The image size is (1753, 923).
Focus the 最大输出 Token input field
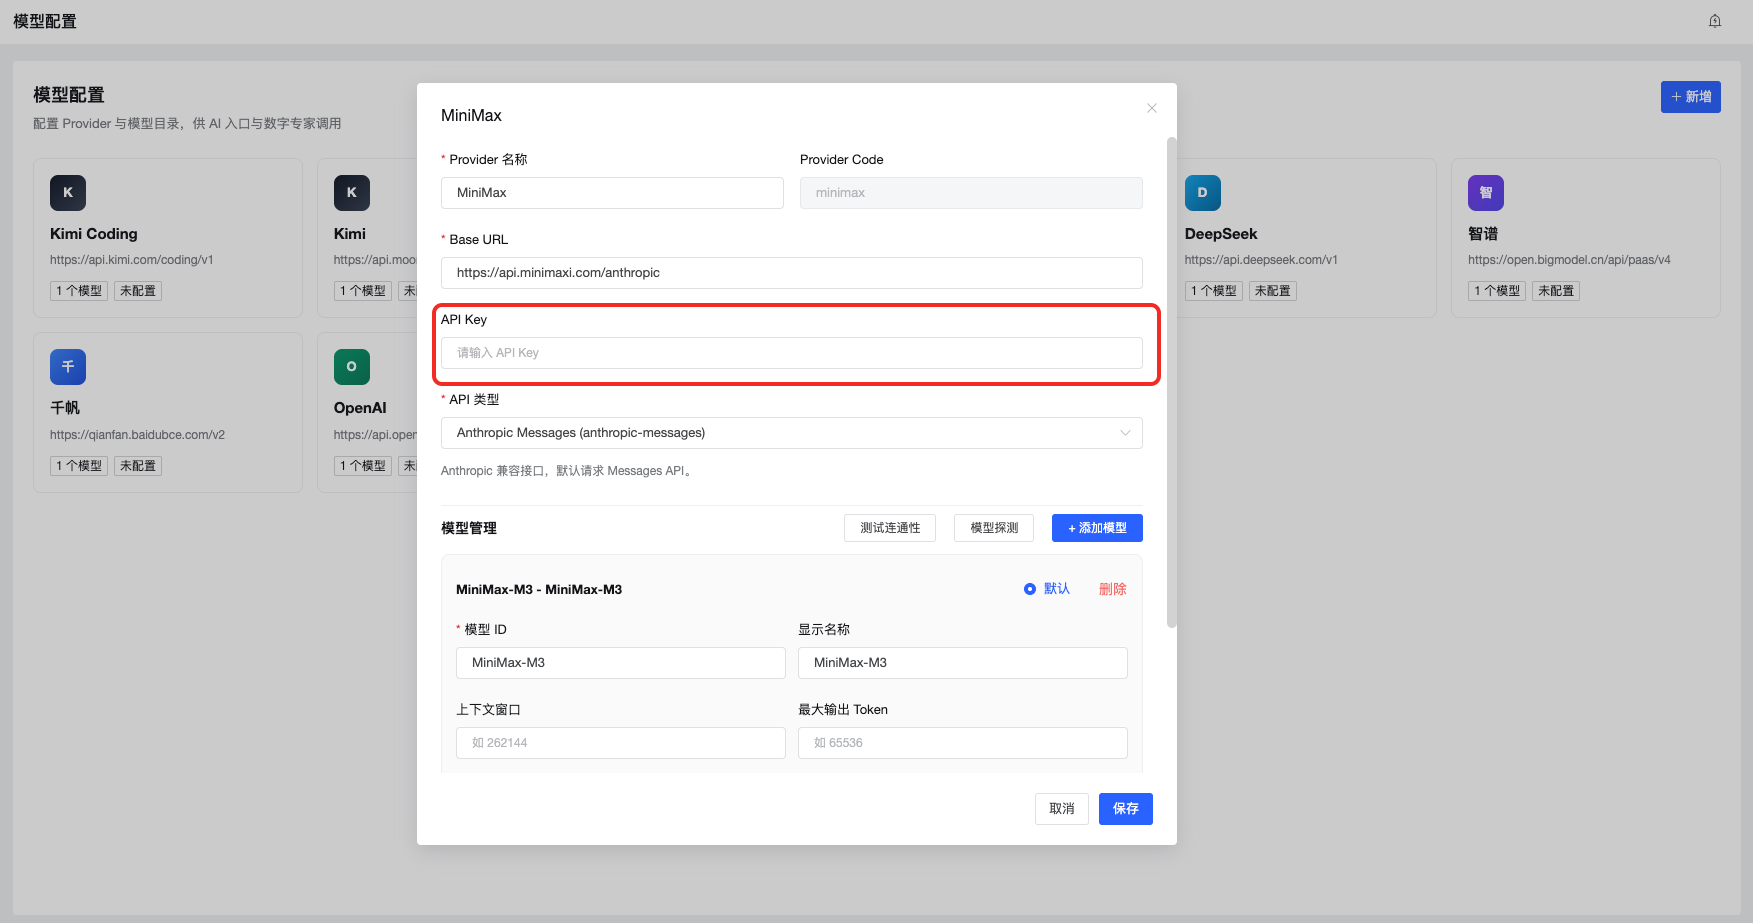(x=963, y=743)
